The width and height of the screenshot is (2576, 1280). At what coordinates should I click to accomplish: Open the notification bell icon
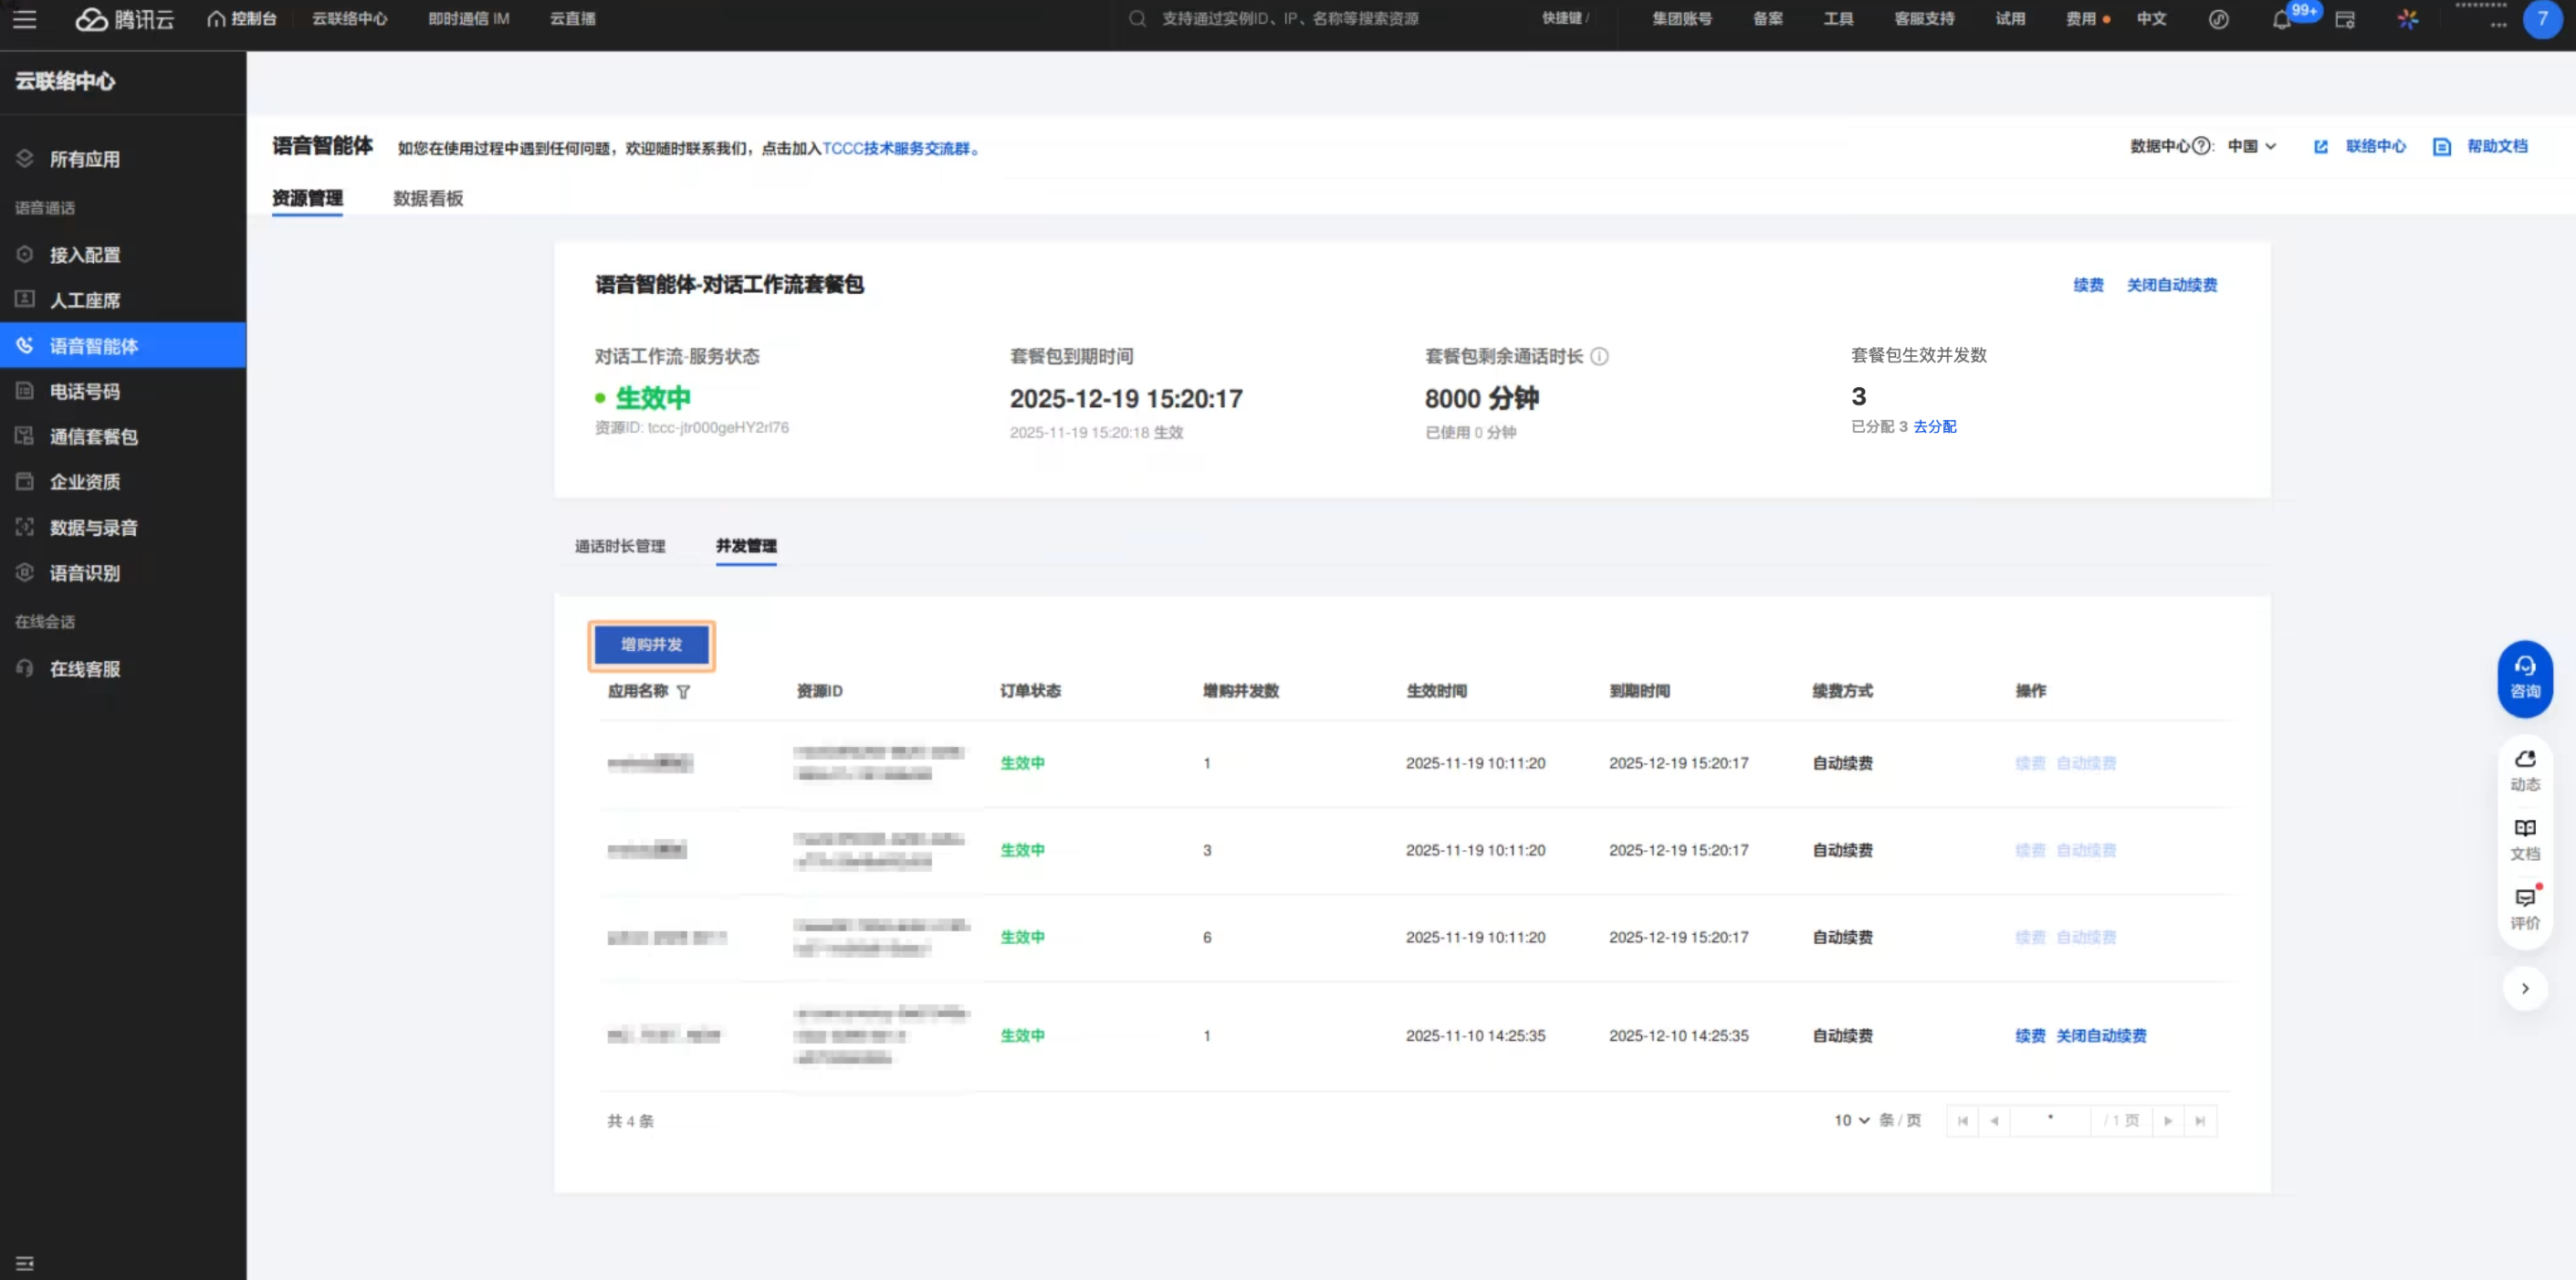click(x=2281, y=19)
